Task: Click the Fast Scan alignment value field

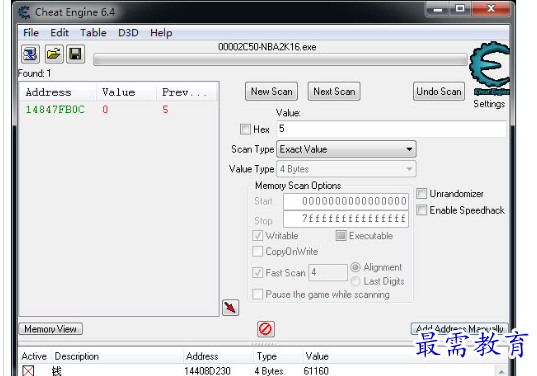Action: (328, 273)
